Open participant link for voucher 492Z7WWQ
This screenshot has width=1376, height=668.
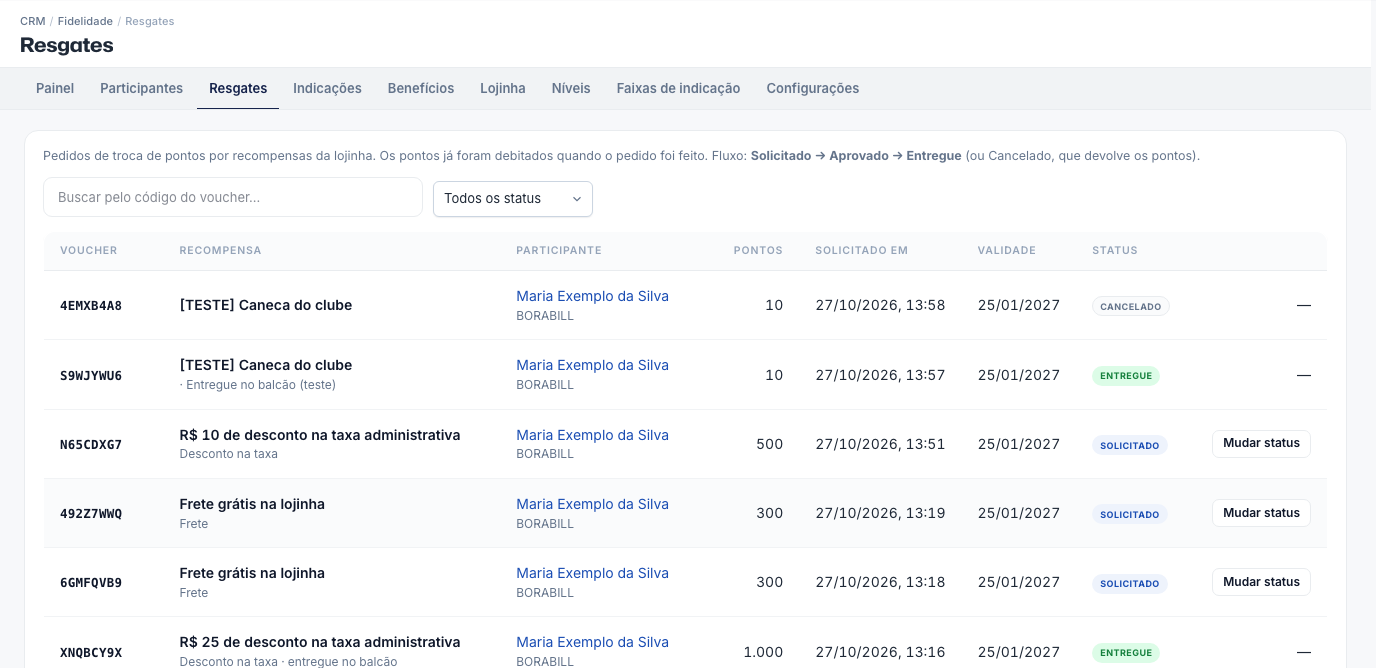point(592,504)
